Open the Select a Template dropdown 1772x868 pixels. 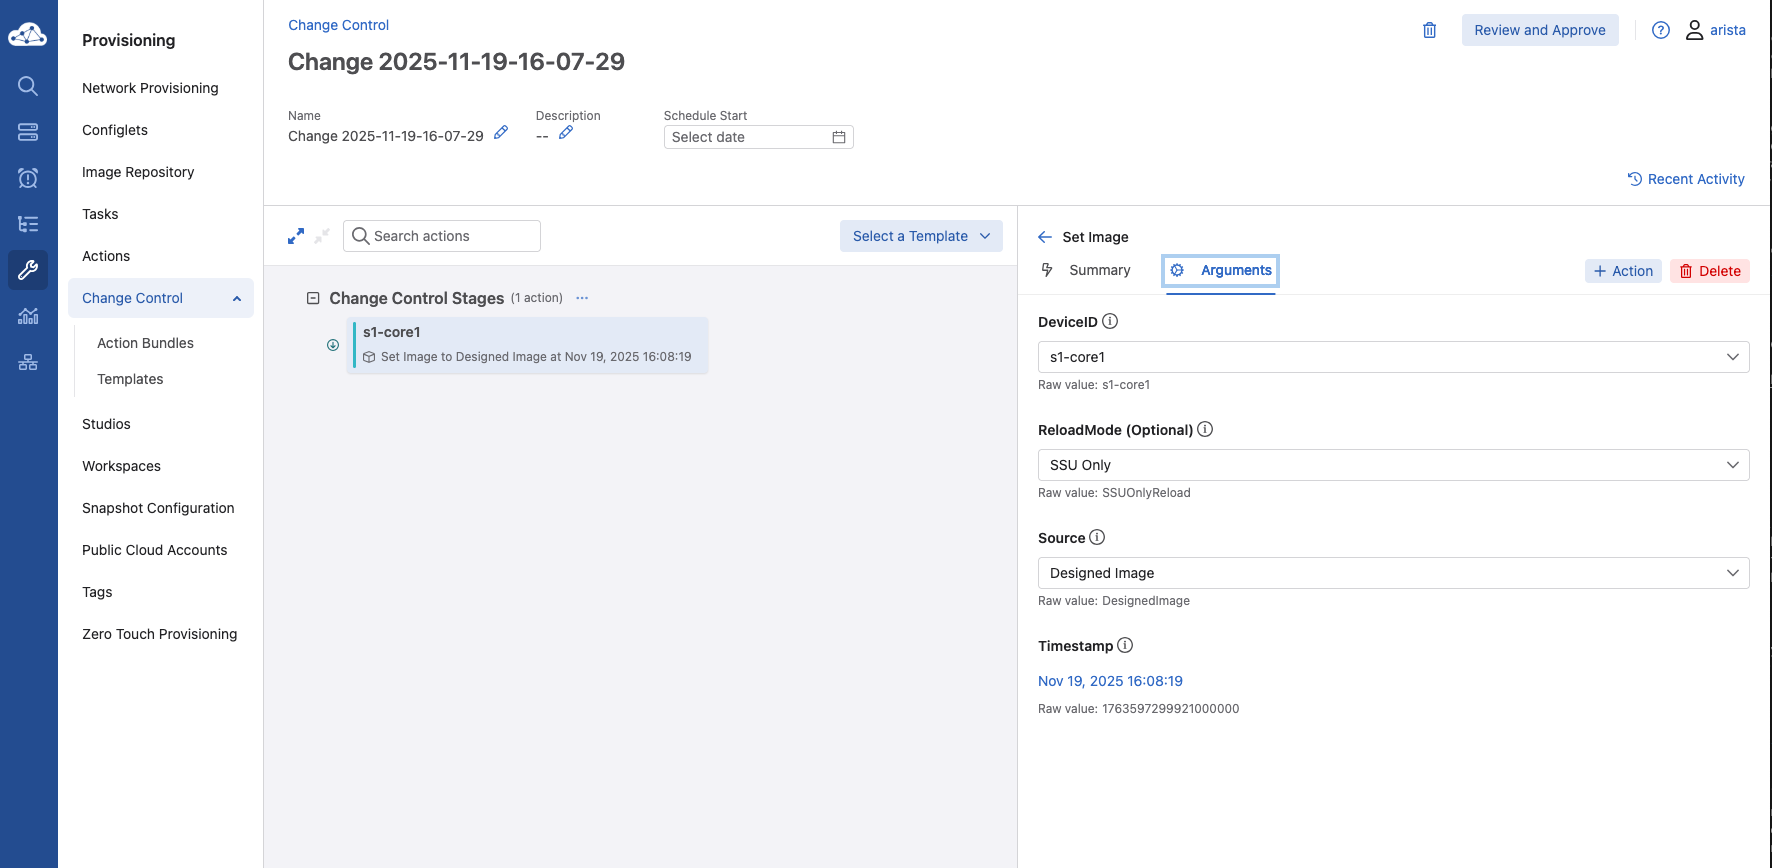pyautogui.click(x=920, y=236)
